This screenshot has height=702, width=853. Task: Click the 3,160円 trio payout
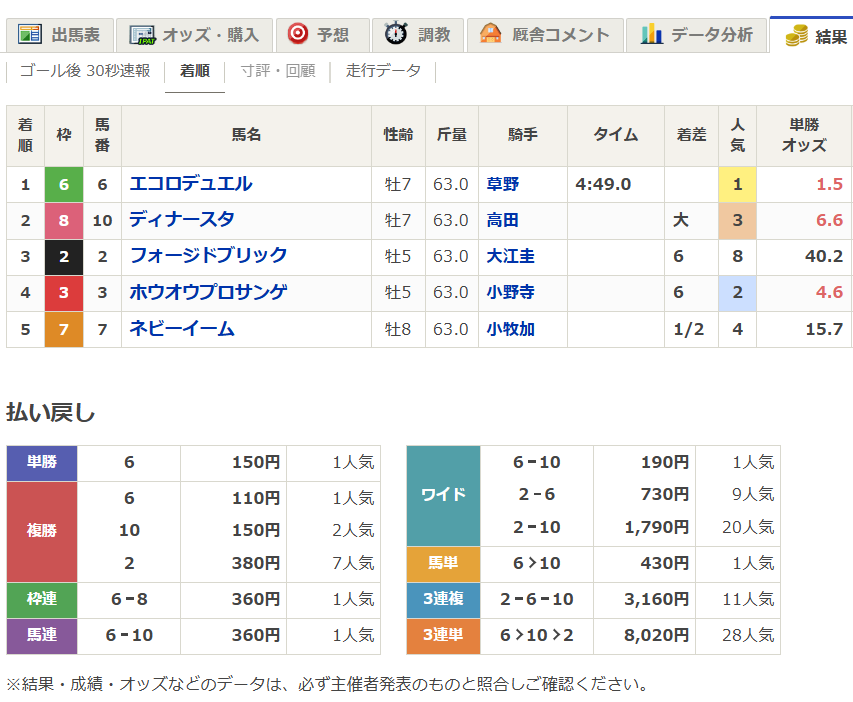coord(657,599)
